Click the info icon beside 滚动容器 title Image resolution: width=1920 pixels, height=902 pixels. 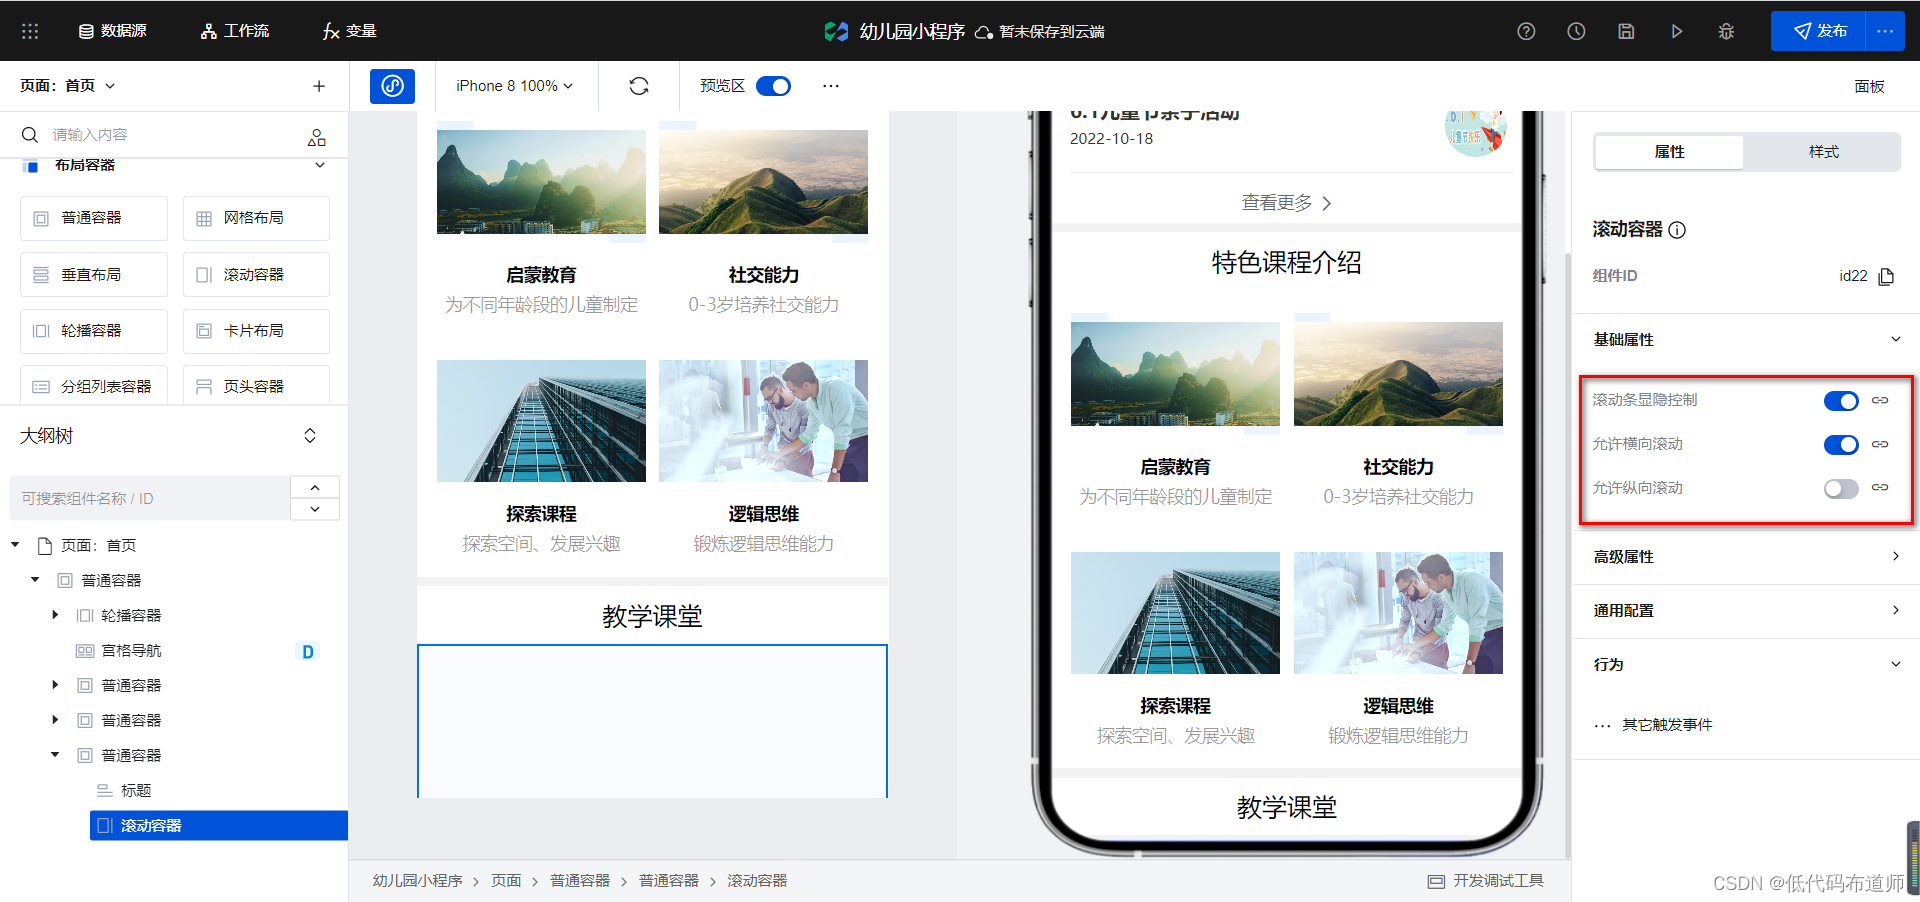[x=1678, y=230]
